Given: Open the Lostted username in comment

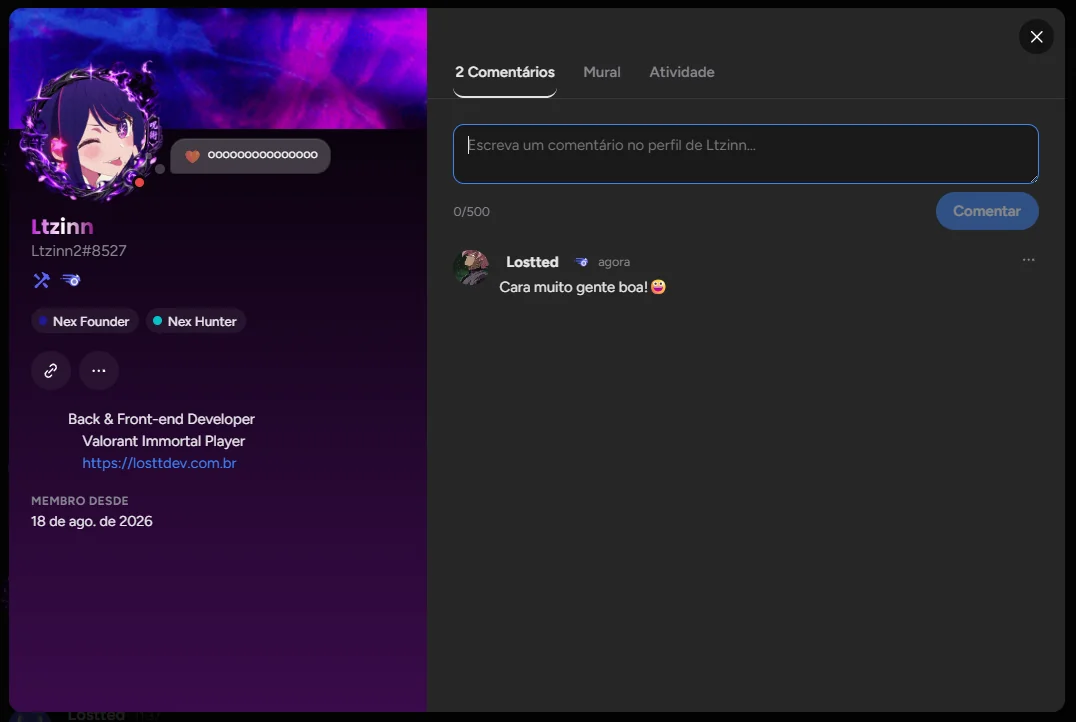Looking at the screenshot, I should [532, 262].
